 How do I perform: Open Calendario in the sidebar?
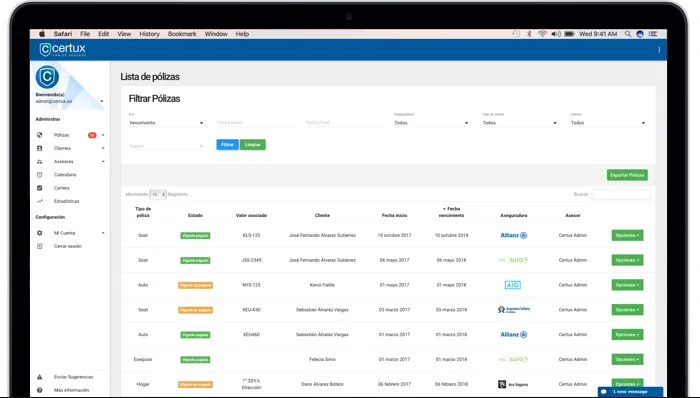point(65,175)
